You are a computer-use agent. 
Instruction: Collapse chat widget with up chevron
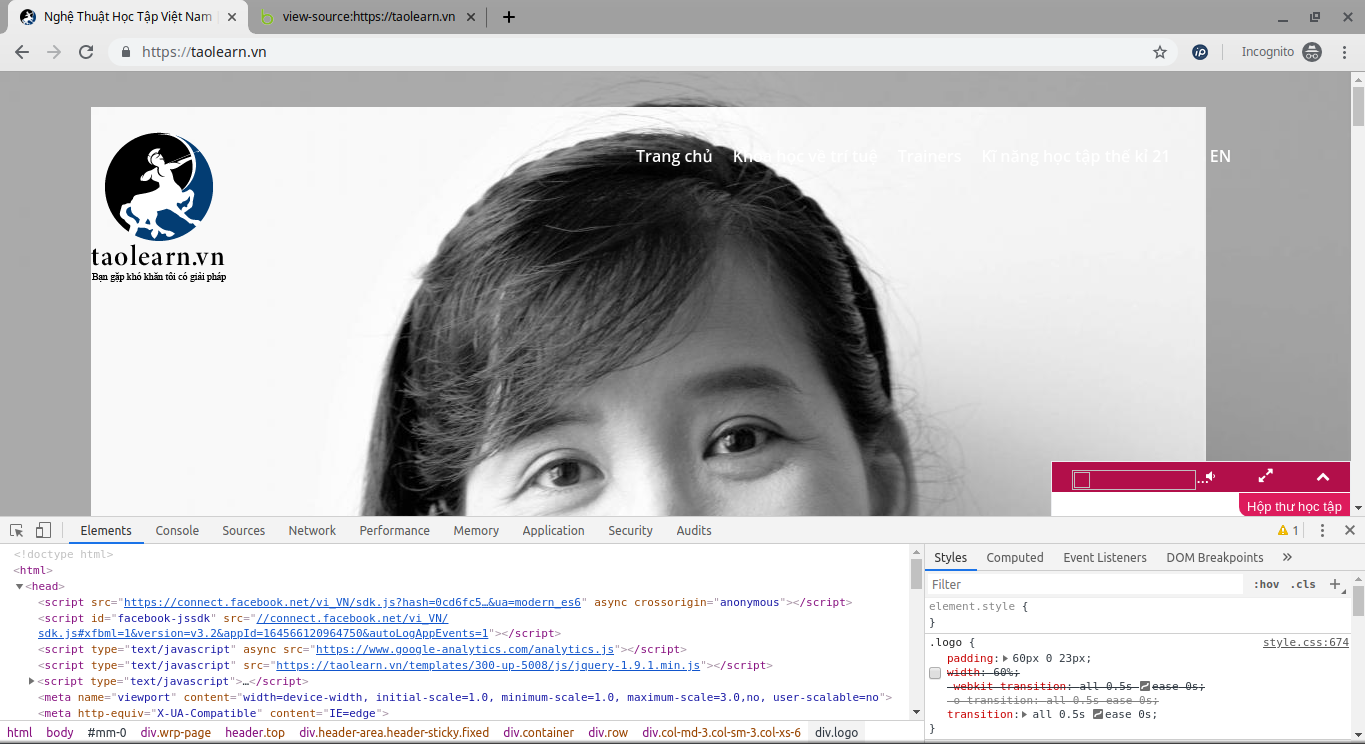[x=1323, y=477]
